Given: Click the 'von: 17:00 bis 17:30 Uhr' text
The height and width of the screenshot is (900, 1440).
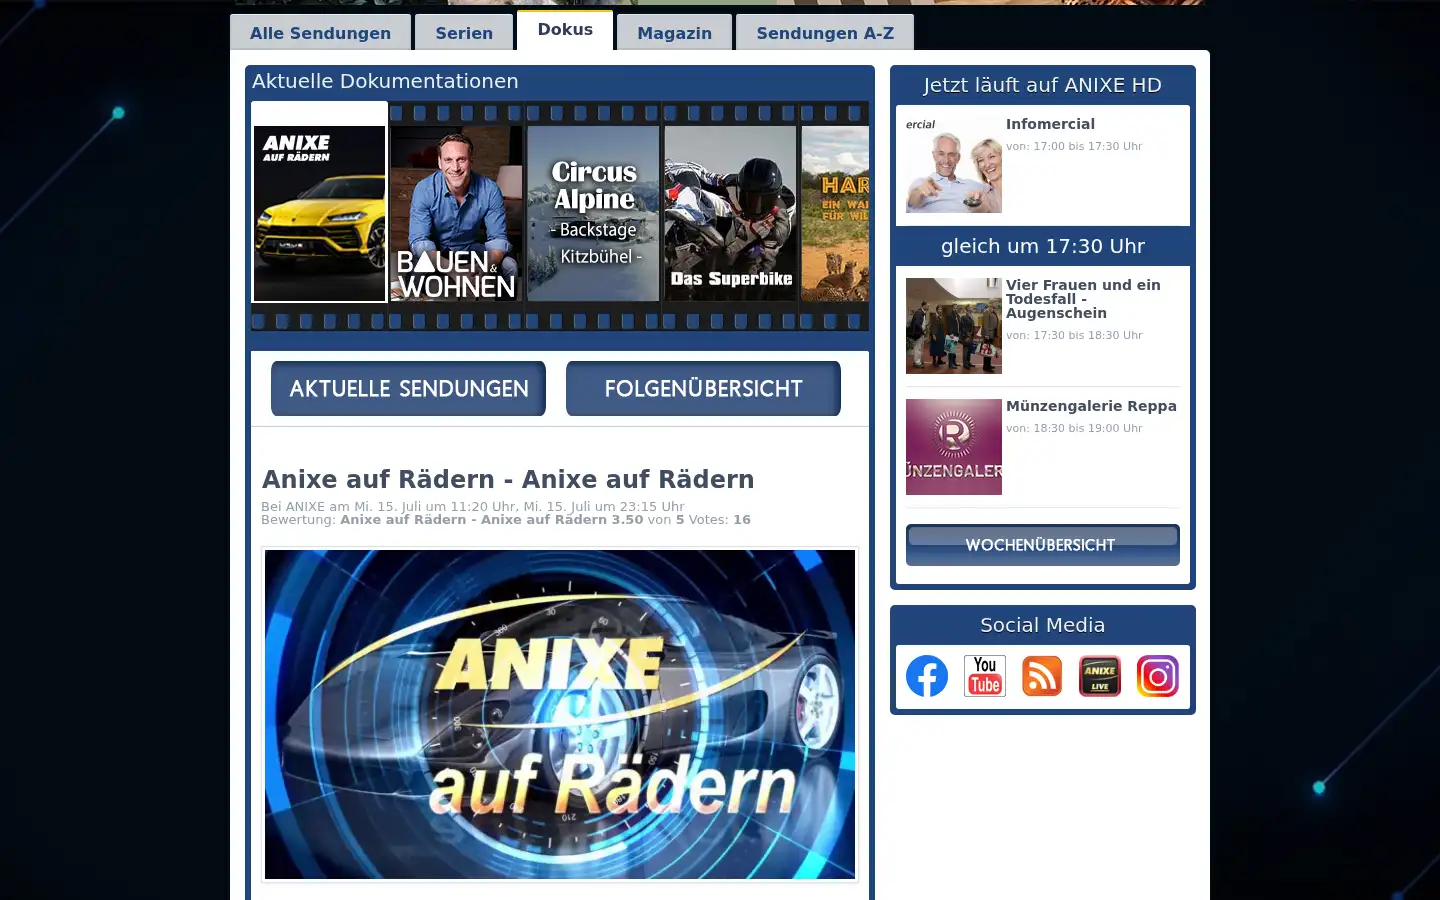Looking at the screenshot, I should pyautogui.click(x=1074, y=146).
